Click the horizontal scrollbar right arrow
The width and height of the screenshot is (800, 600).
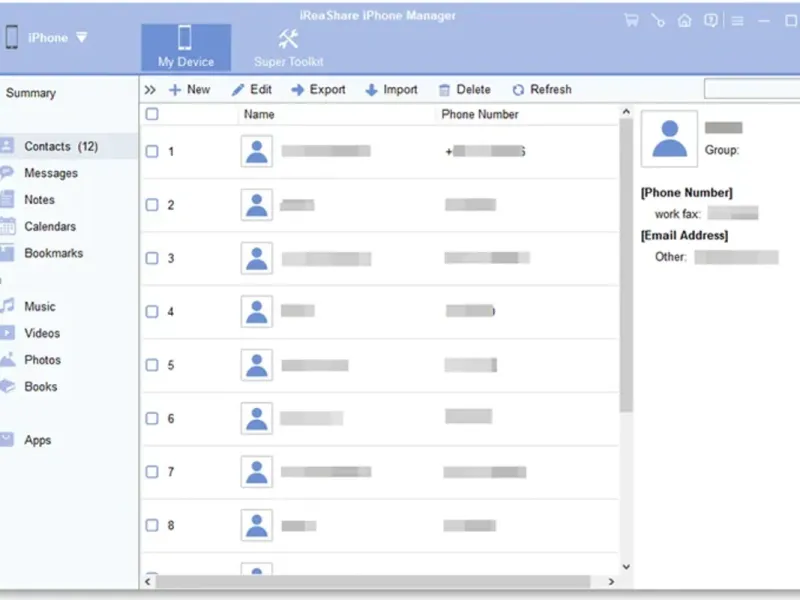tap(611, 582)
